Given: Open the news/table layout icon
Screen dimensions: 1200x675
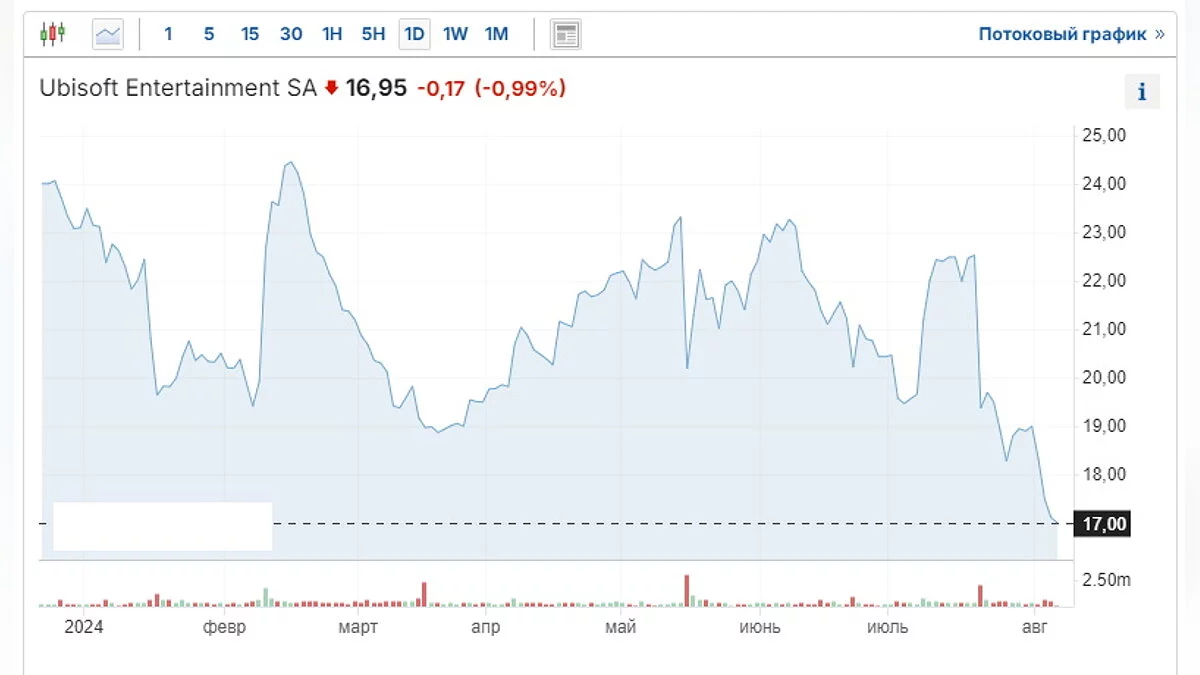Looking at the screenshot, I should click(566, 35).
